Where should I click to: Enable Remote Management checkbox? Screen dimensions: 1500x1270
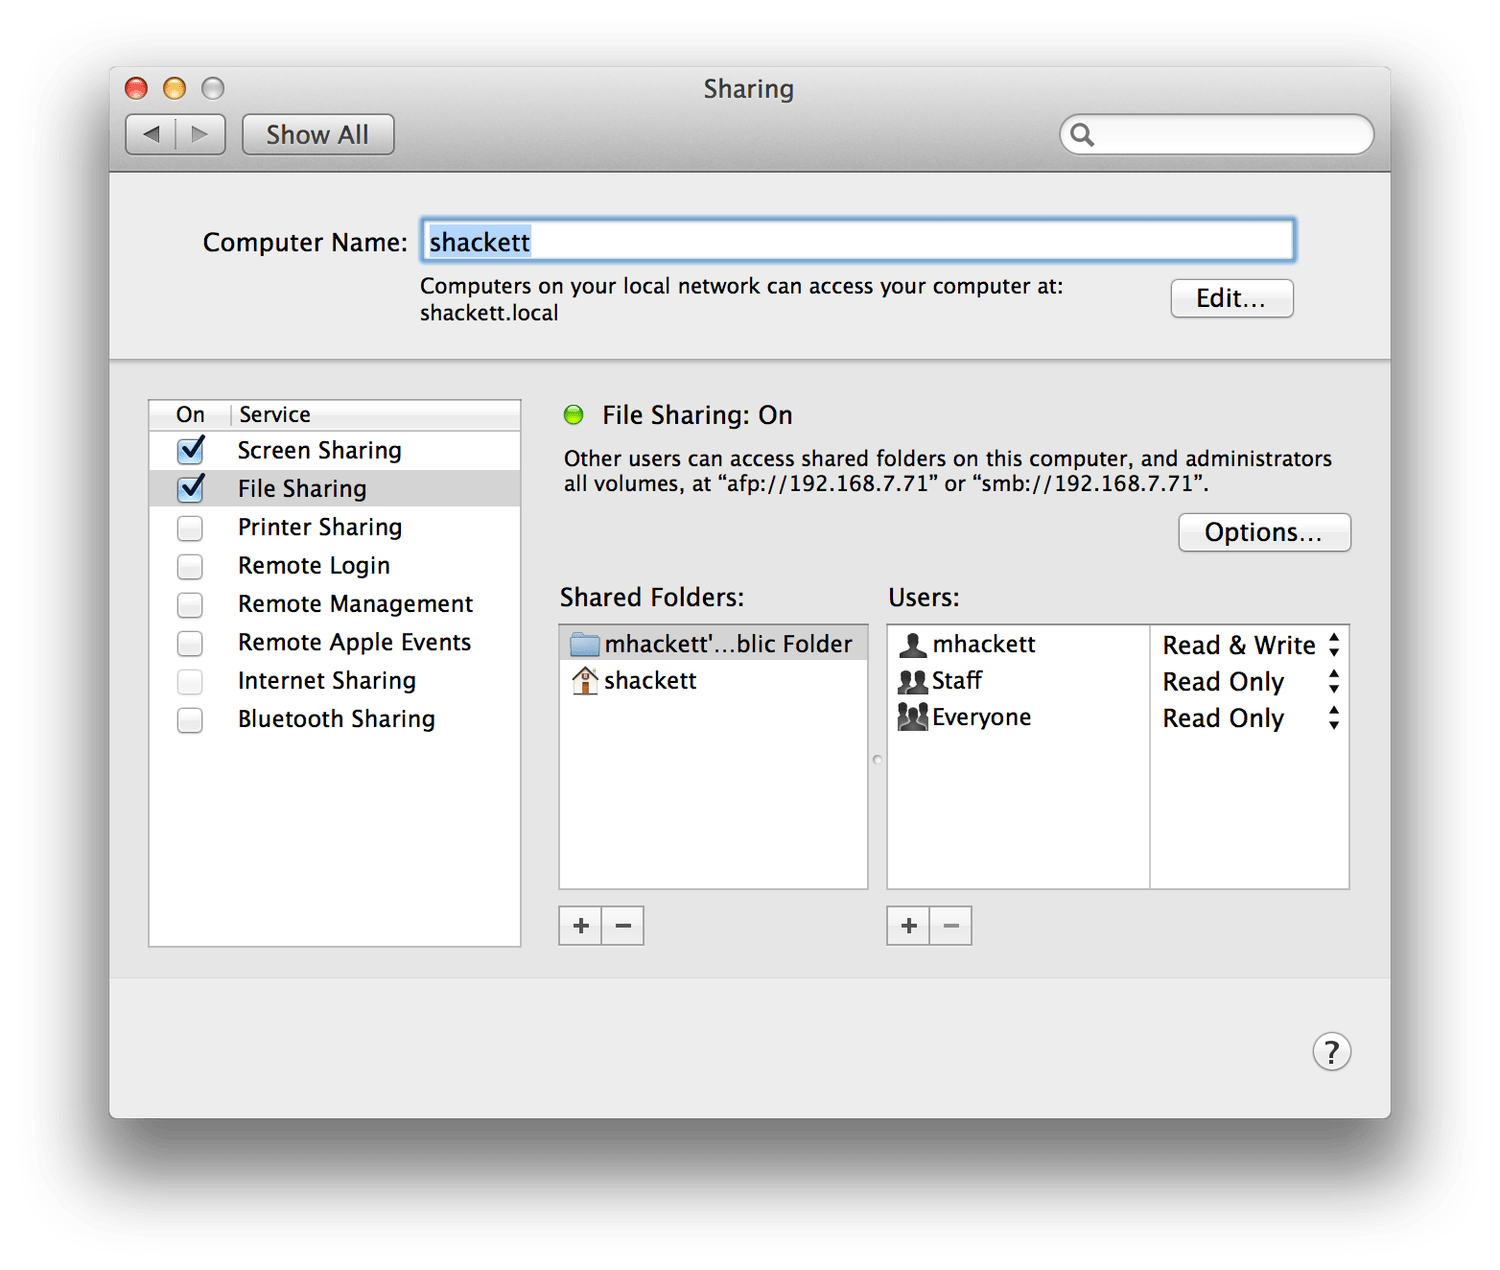pyautogui.click(x=190, y=604)
